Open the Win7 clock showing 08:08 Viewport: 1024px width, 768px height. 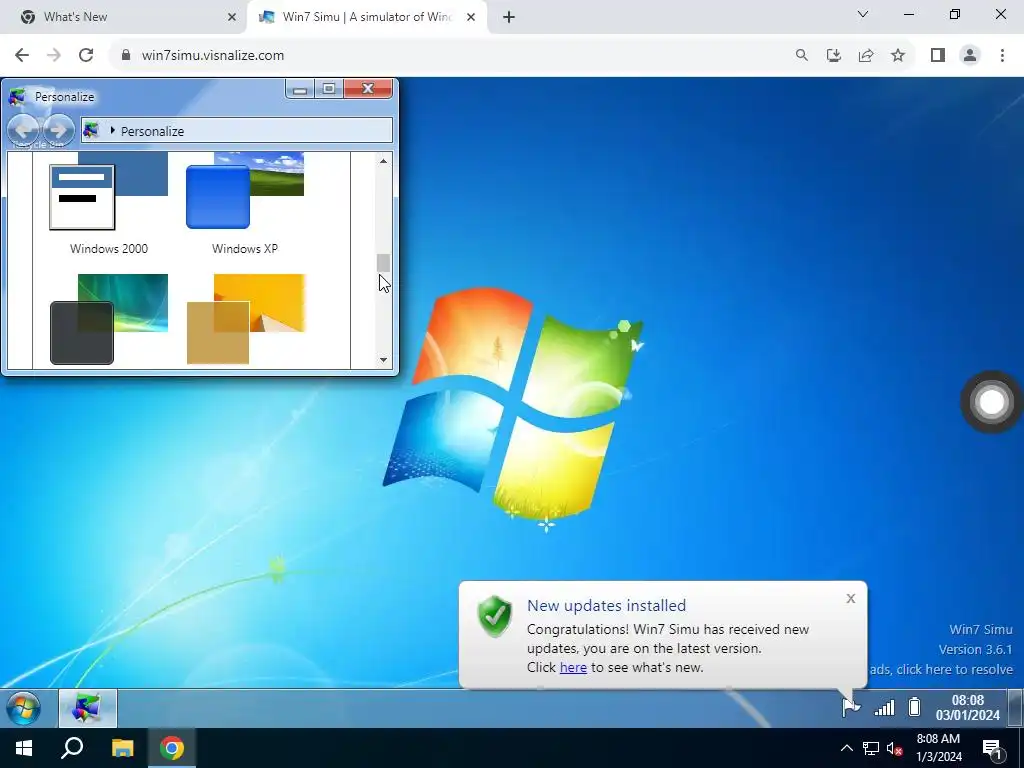pyautogui.click(x=967, y=708)
